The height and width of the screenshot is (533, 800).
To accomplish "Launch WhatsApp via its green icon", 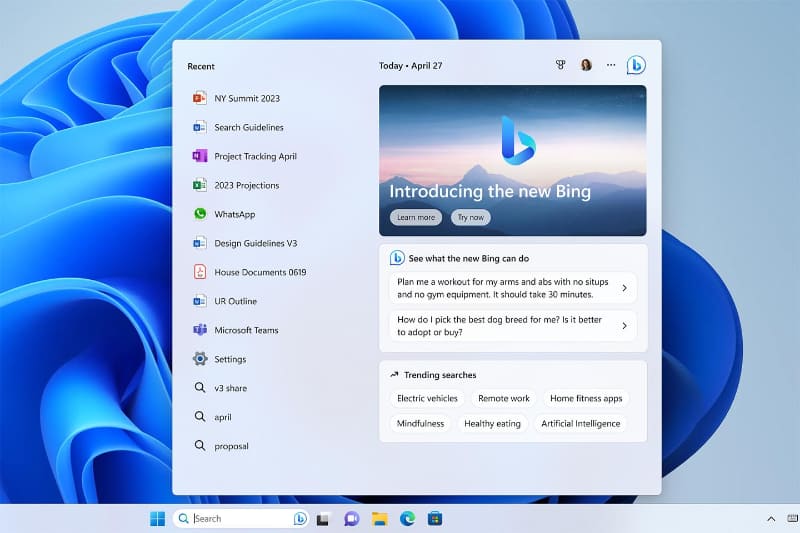I will pyautogui.click(x=199, y=214).
